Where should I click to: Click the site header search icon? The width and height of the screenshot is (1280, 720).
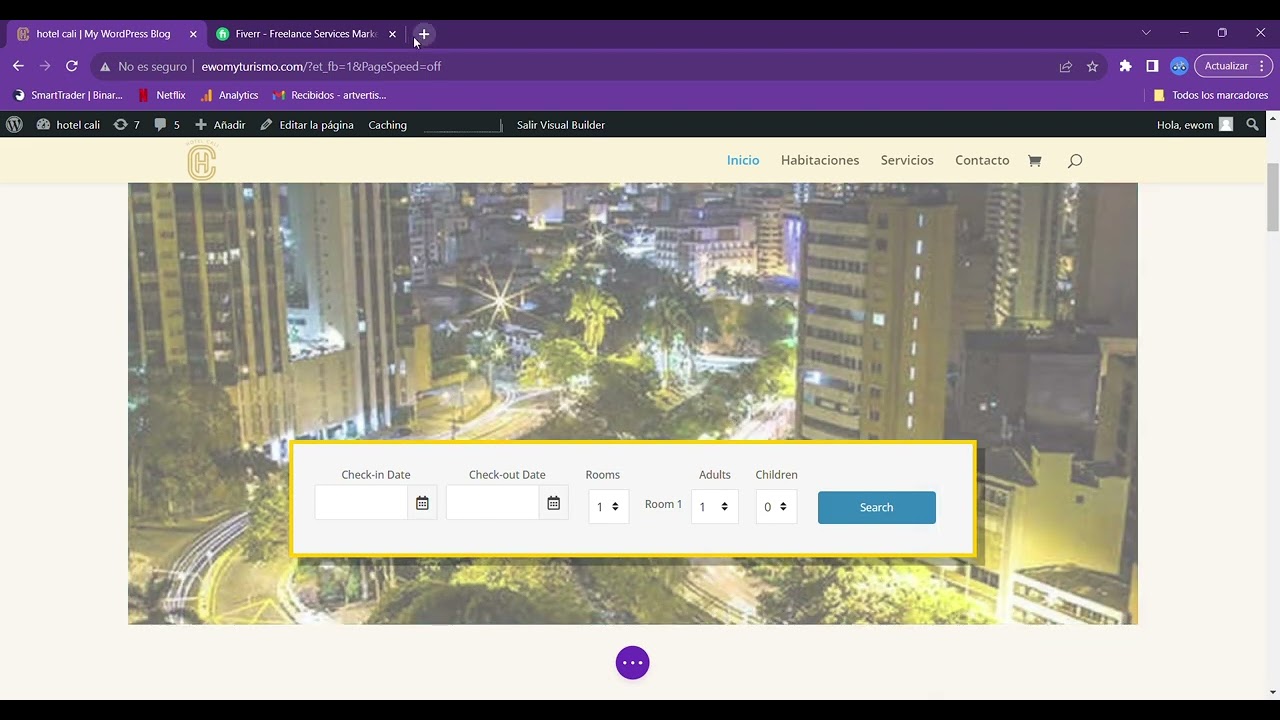click(1075, 161)
